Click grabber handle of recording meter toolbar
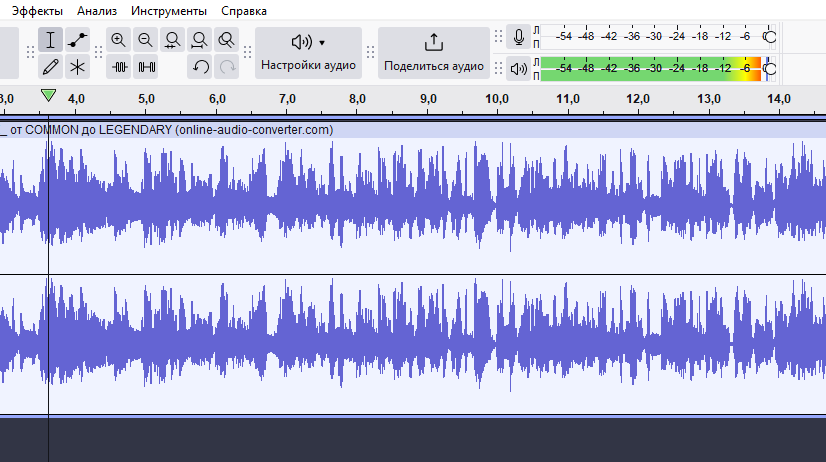This screenshot has width=826, height=462. [x=498, y=36]
